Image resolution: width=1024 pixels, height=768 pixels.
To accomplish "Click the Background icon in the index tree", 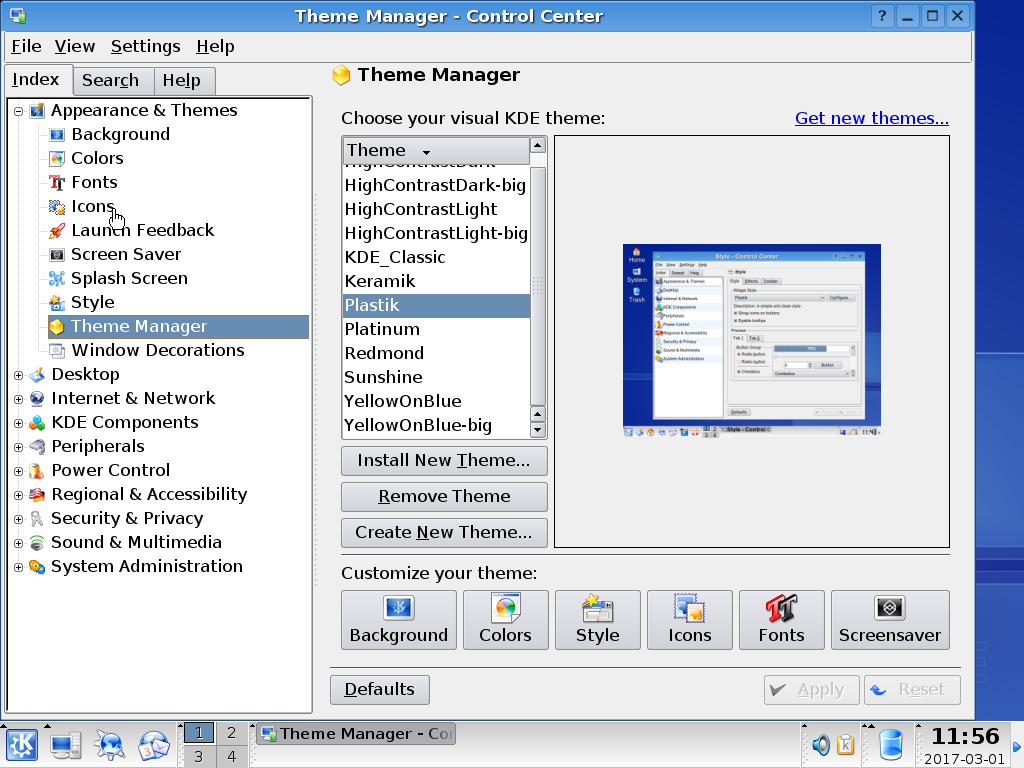I will pyautogui.click(x=57, y=135).
